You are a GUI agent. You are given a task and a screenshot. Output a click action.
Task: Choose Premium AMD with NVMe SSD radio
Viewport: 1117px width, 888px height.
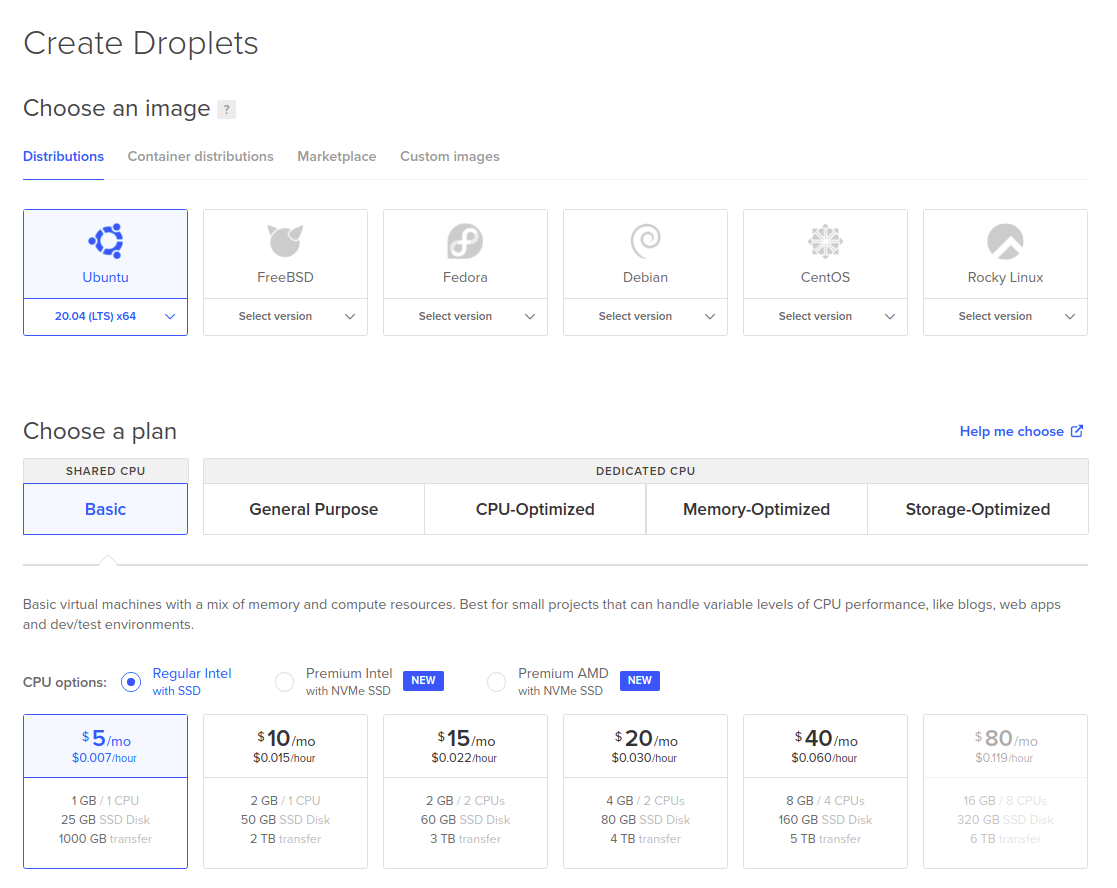click(x=497, y=681)
